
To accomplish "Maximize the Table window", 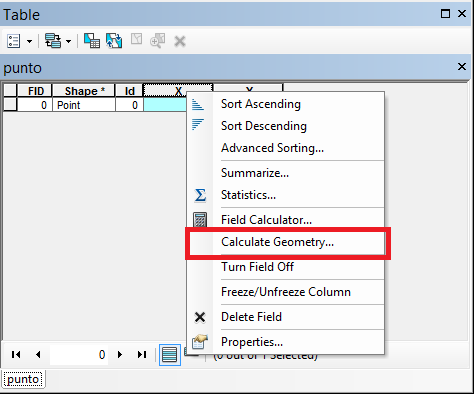I will click(445, 14).
